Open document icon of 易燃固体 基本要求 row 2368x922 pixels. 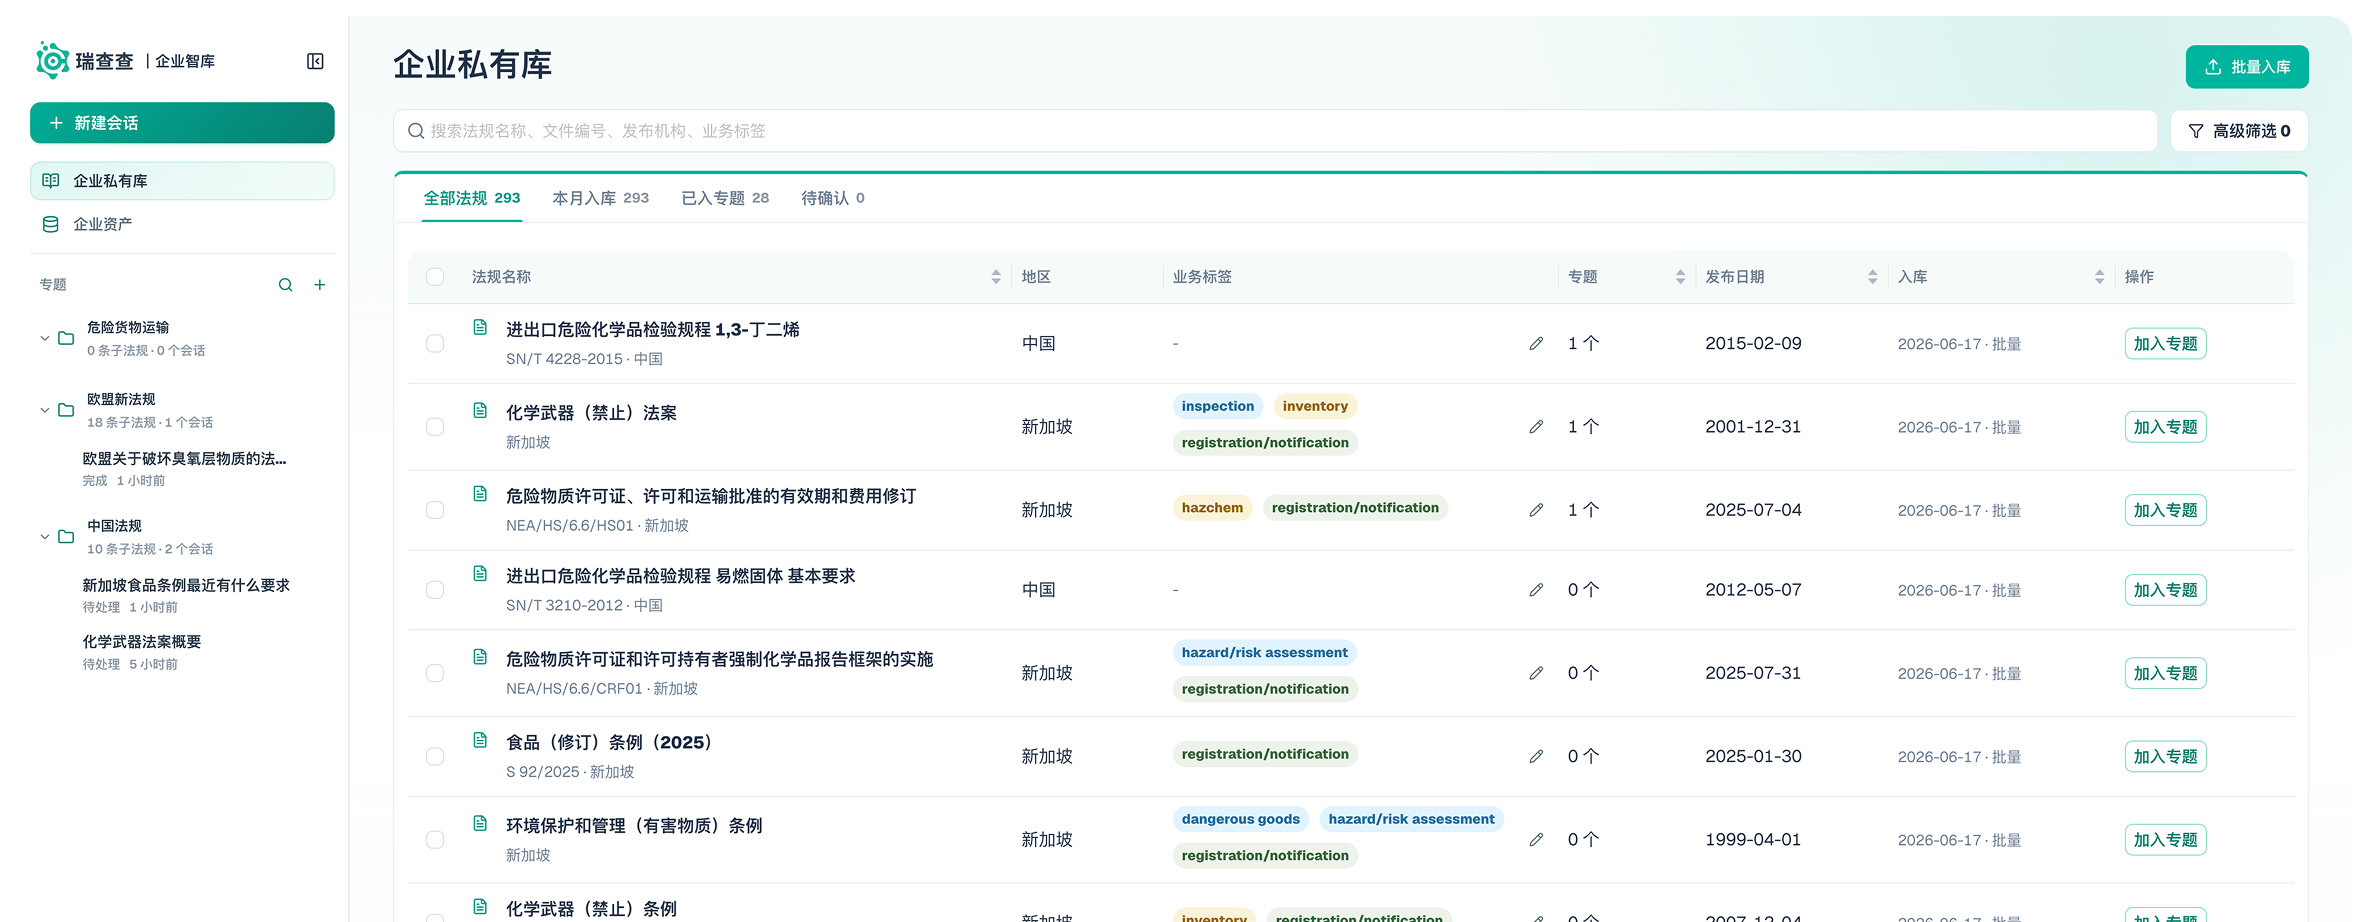[480, 573]
